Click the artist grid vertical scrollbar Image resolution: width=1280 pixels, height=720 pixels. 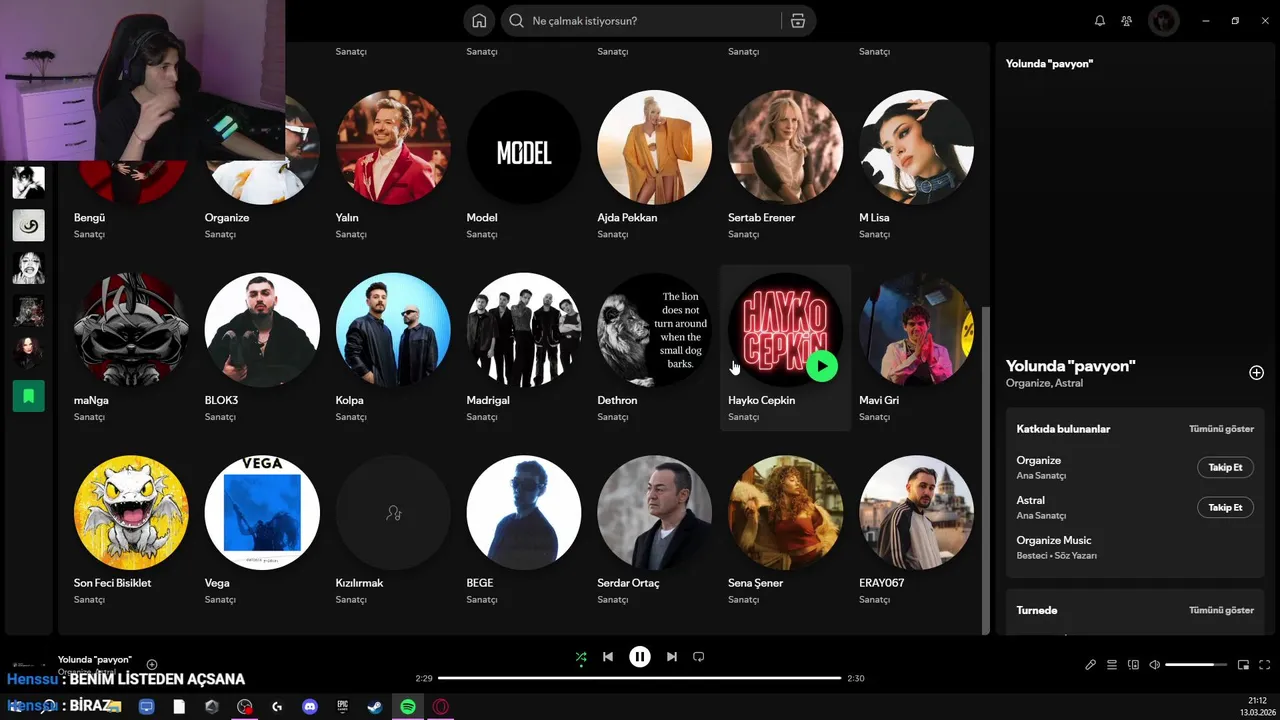[x=986, y=470]
